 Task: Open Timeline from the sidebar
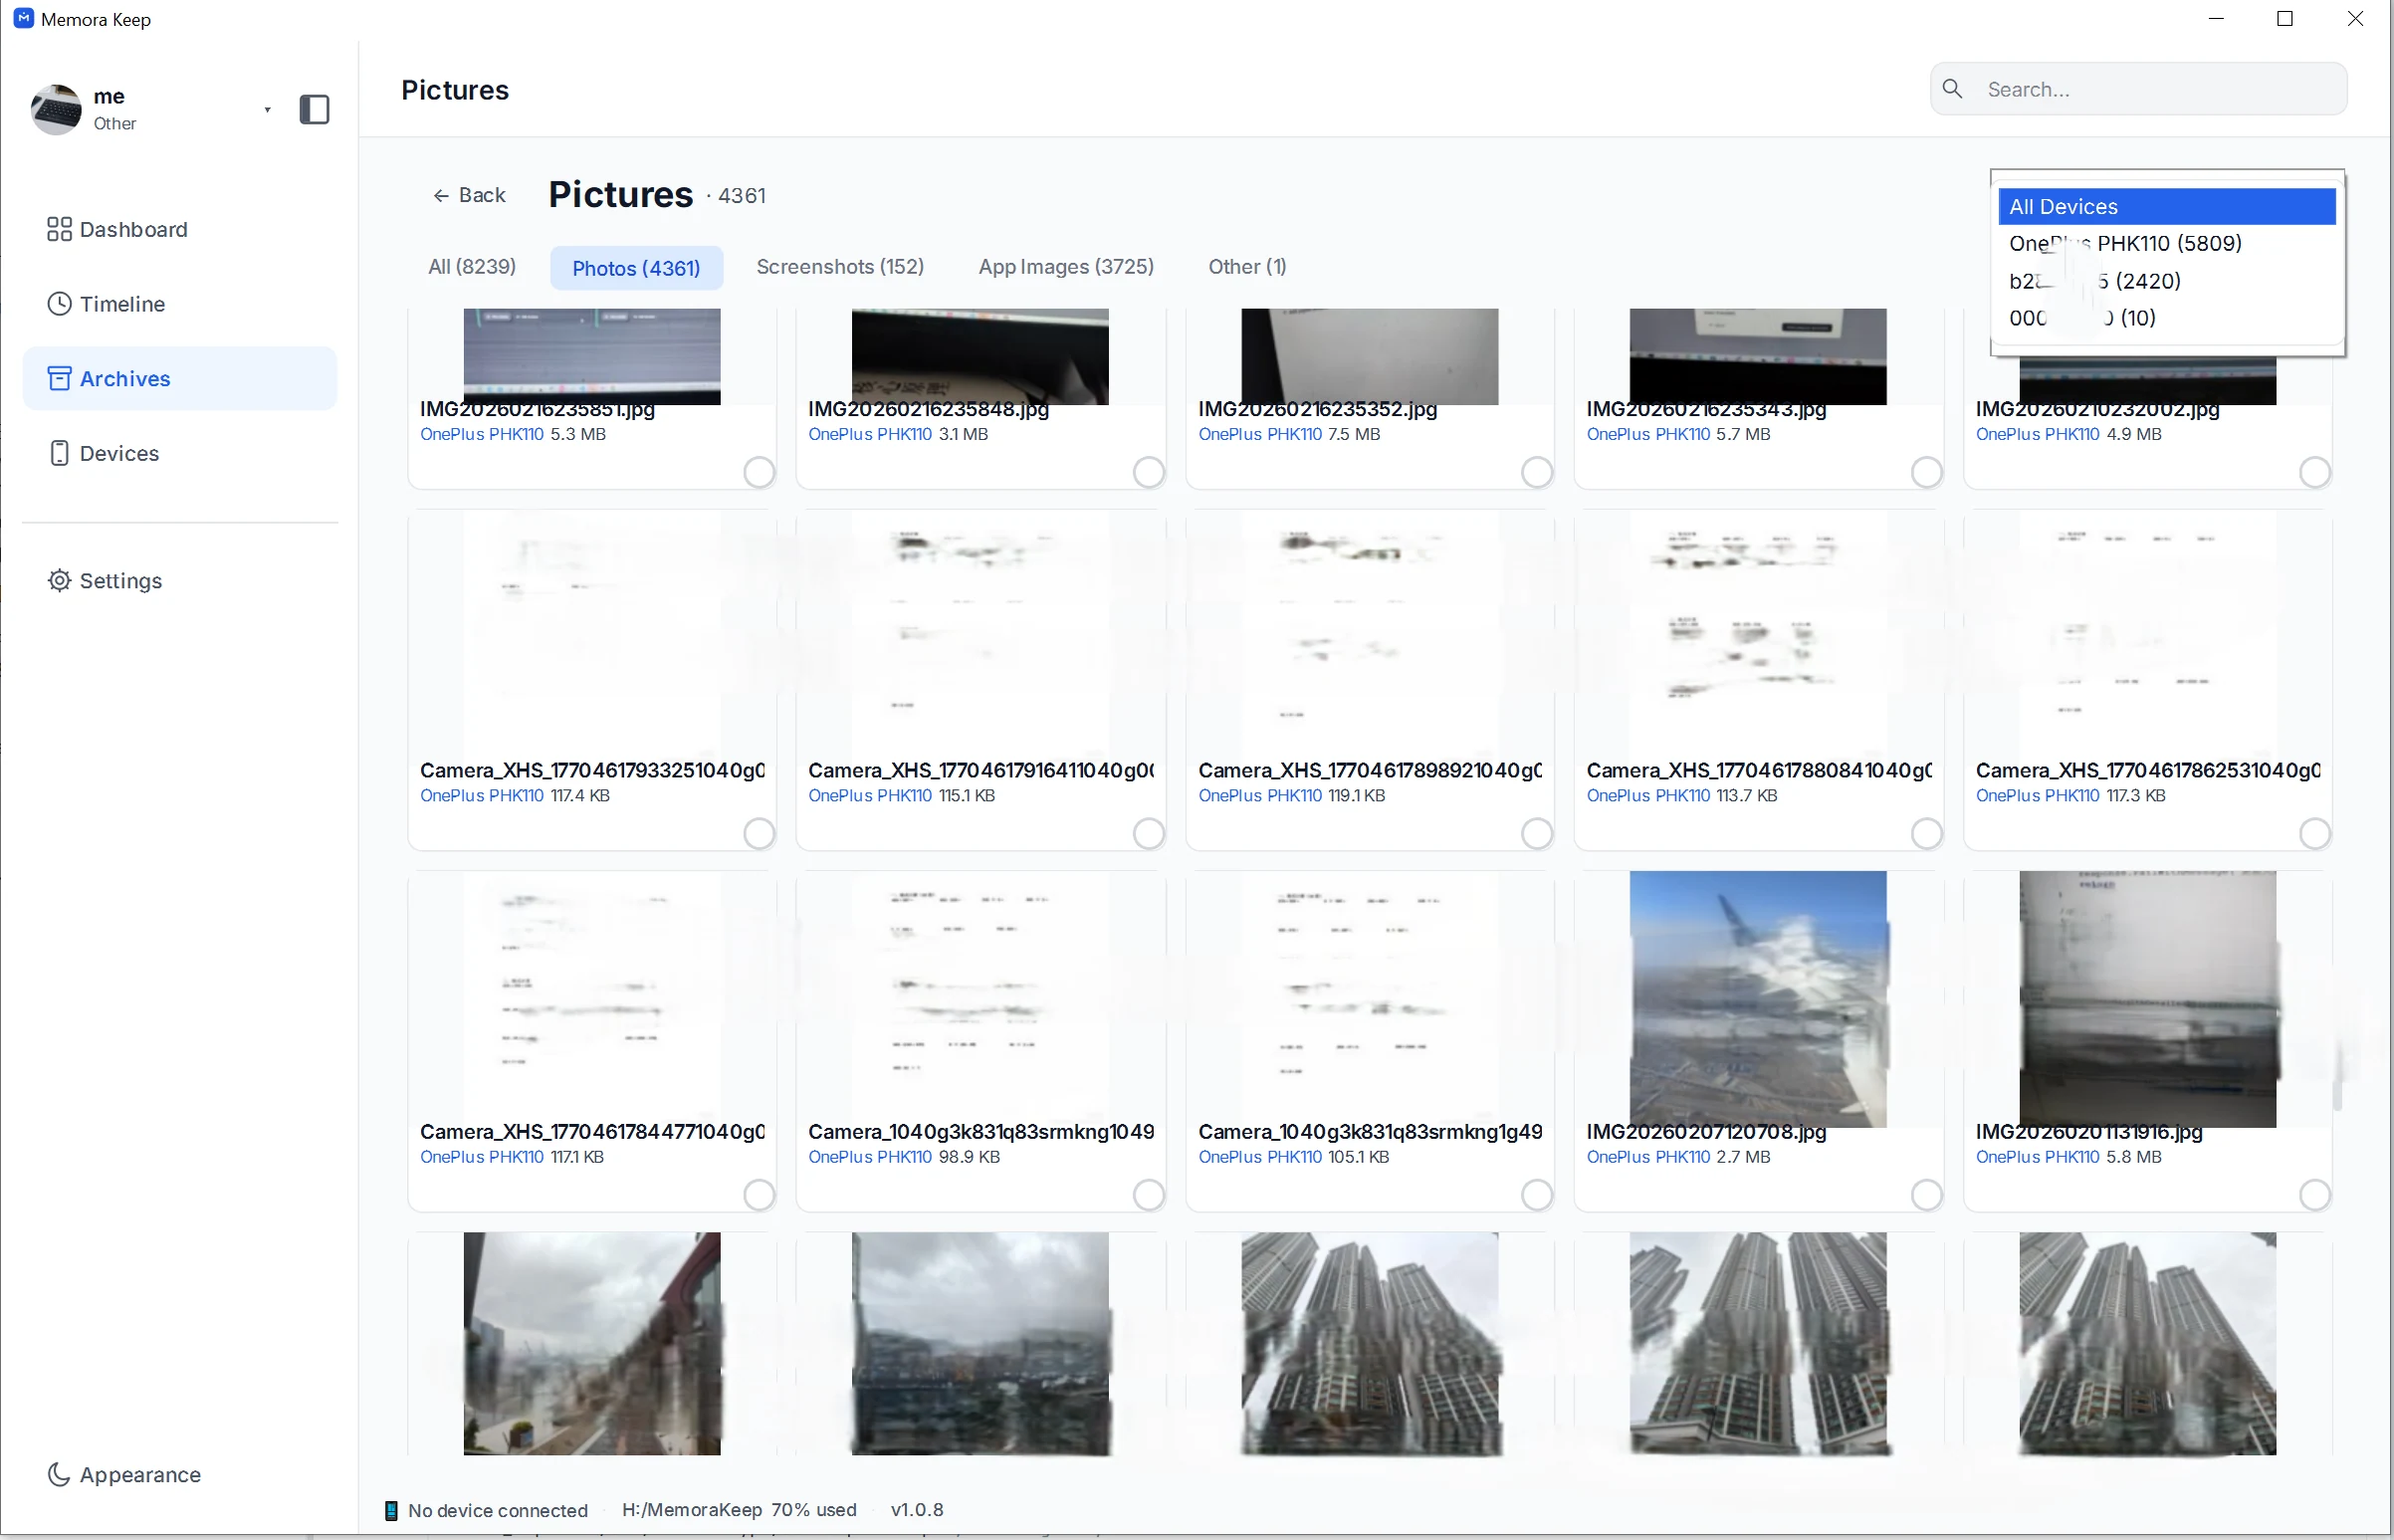(180, 304)
